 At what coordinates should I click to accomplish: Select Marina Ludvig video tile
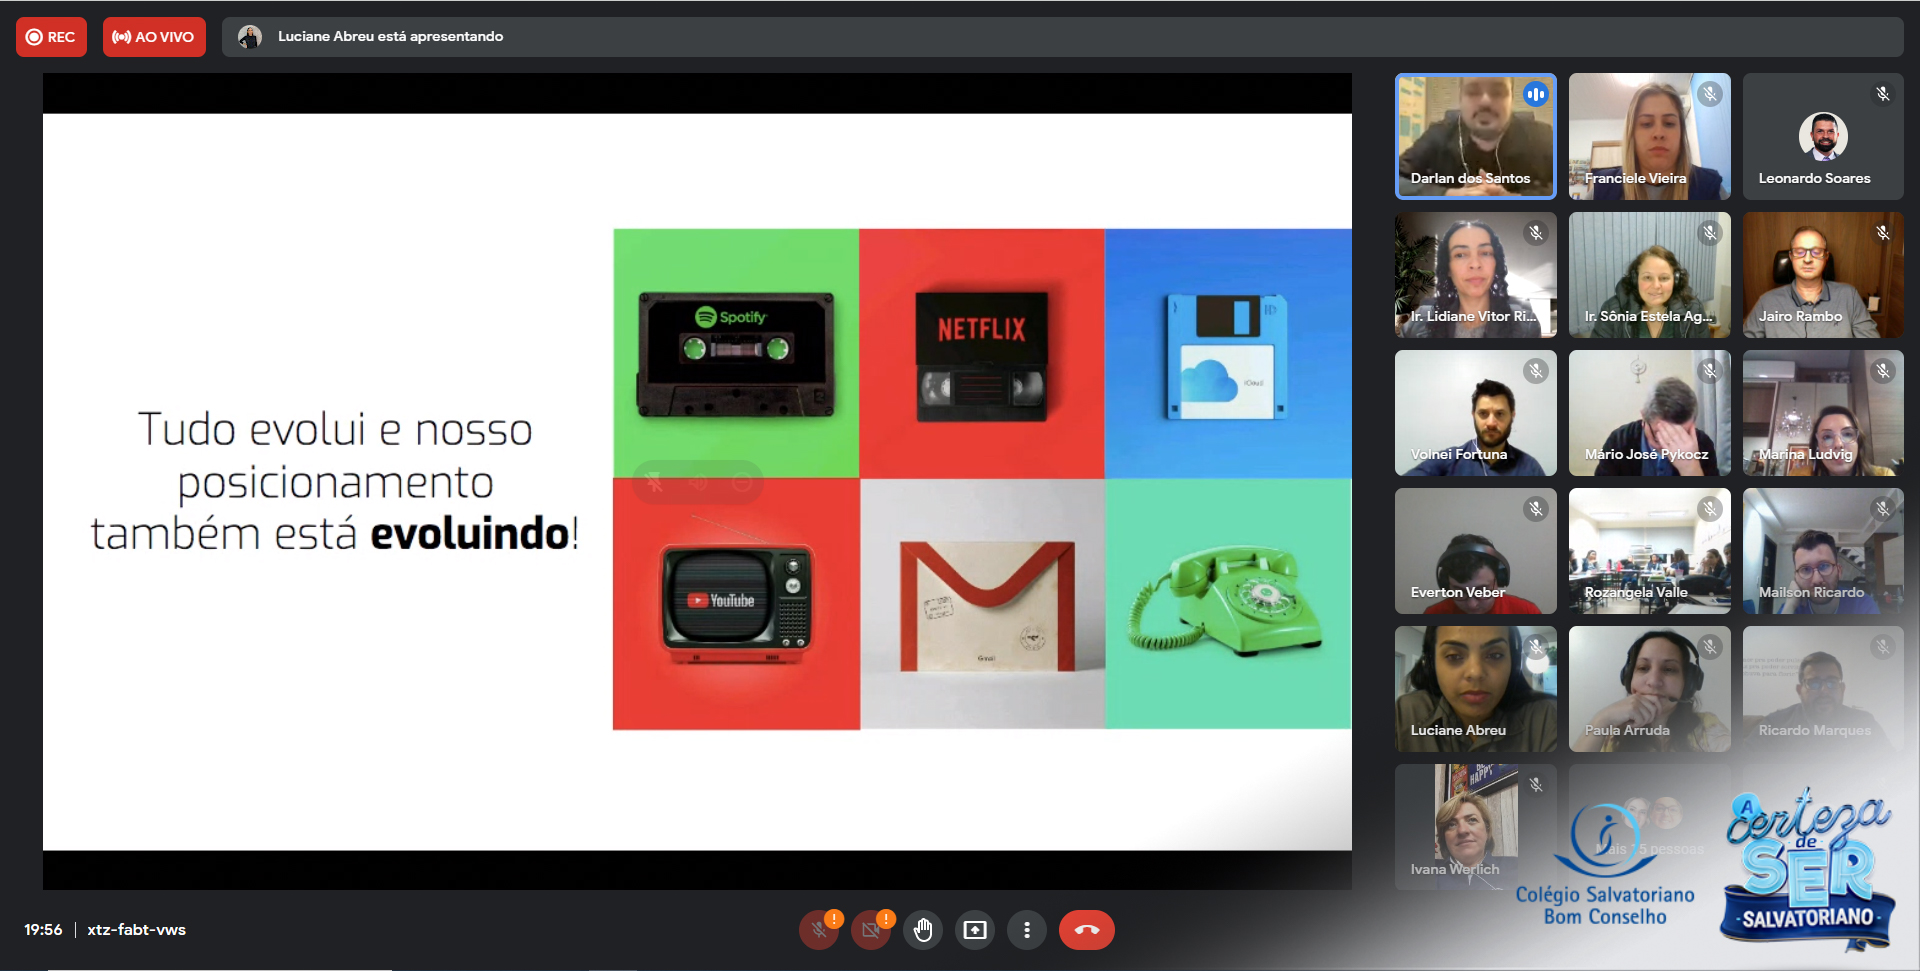tap(1823, 413)
